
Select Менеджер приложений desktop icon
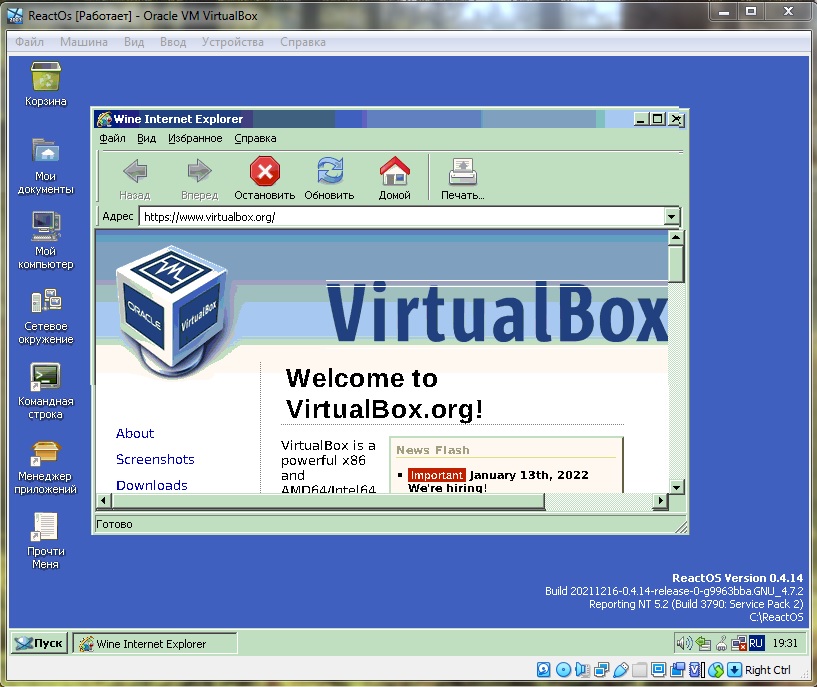[46, 453]
